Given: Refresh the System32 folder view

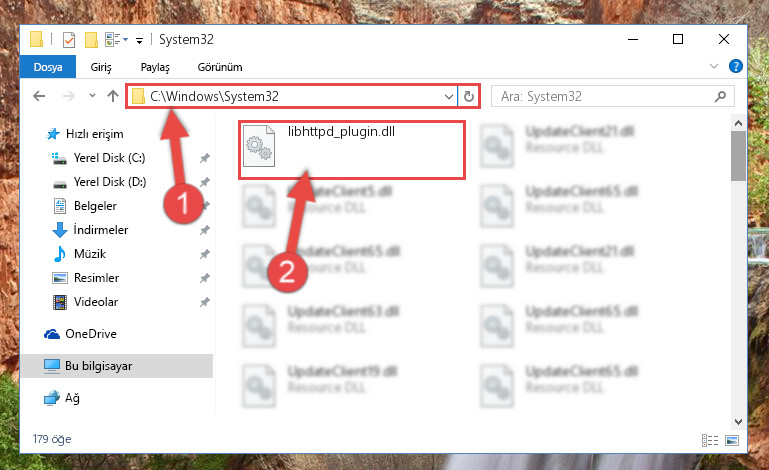Looking at the screenshot, I should (469, 96).
